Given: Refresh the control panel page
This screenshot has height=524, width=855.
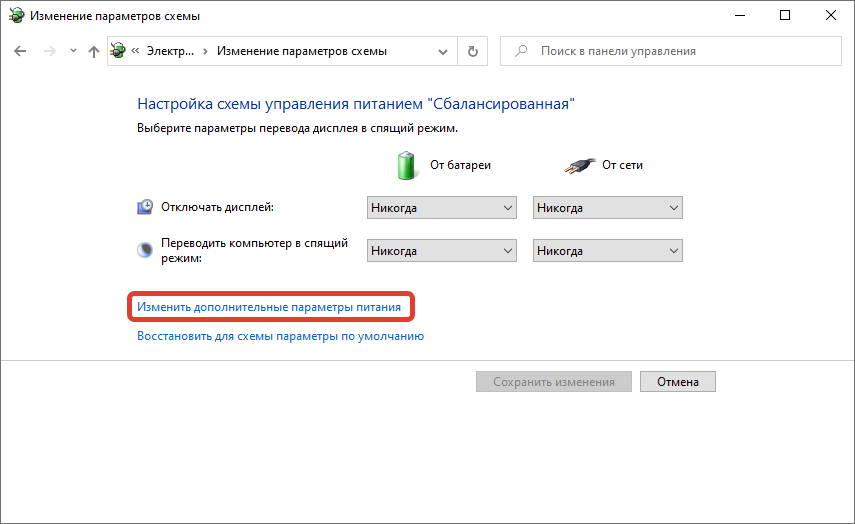Looking at the screenshot, I should coord(473,51).
